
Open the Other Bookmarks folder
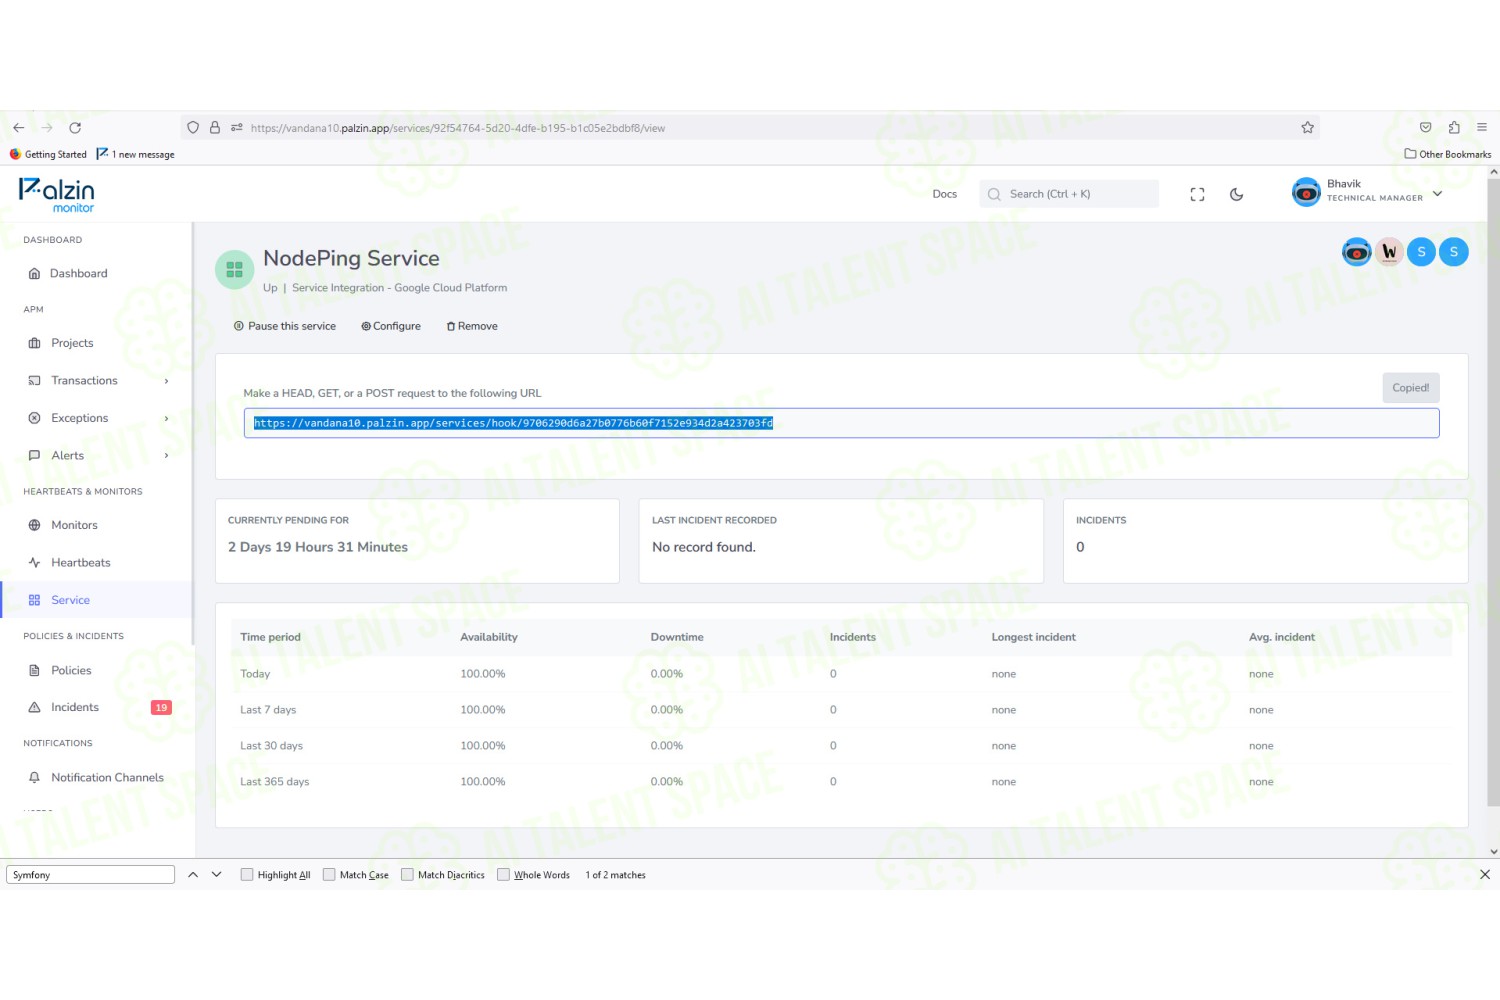tap(1447, 155)
